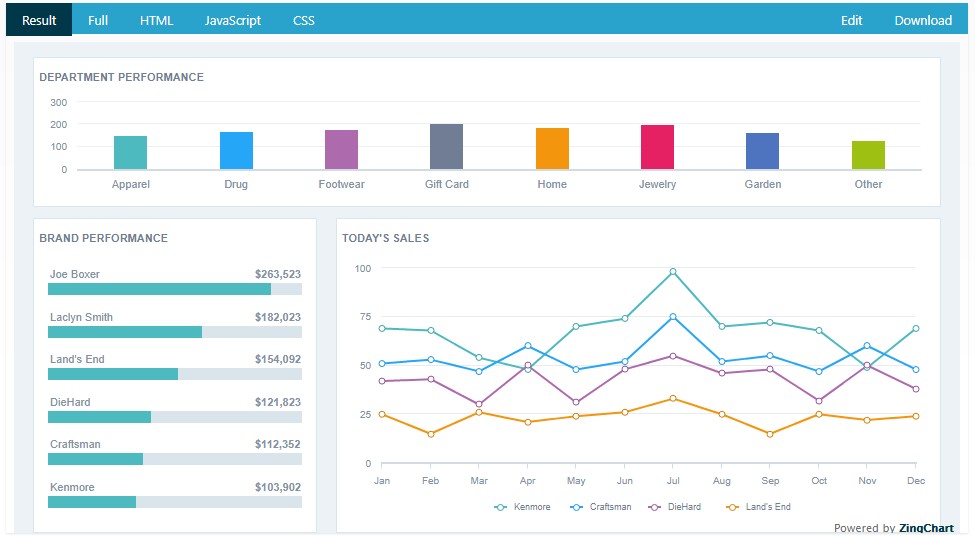Select the blue Drug bar
The image size is (975, 537).
pos(236,150)
